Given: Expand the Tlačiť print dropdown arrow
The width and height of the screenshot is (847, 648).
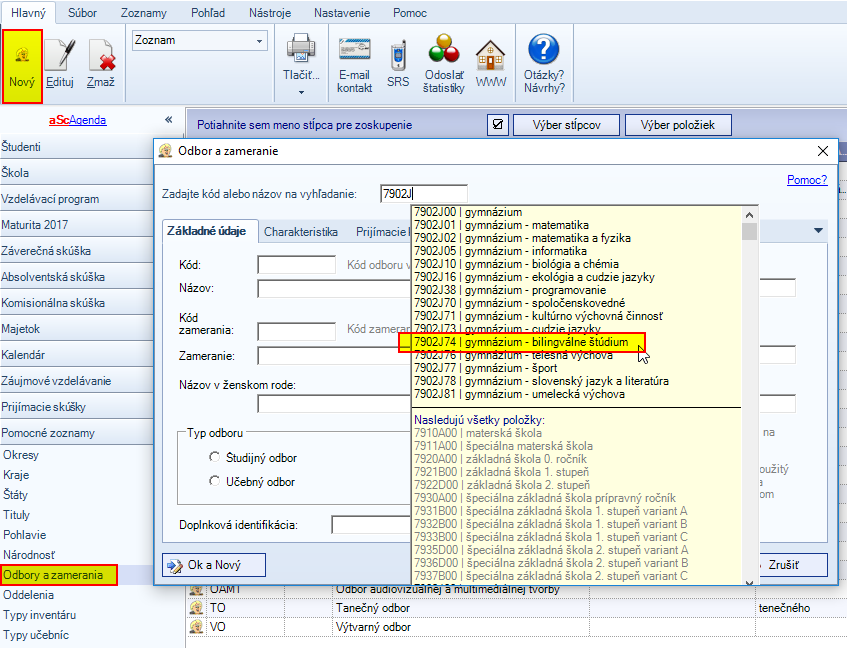Looking at the screenshot, I should click(300, 92).
